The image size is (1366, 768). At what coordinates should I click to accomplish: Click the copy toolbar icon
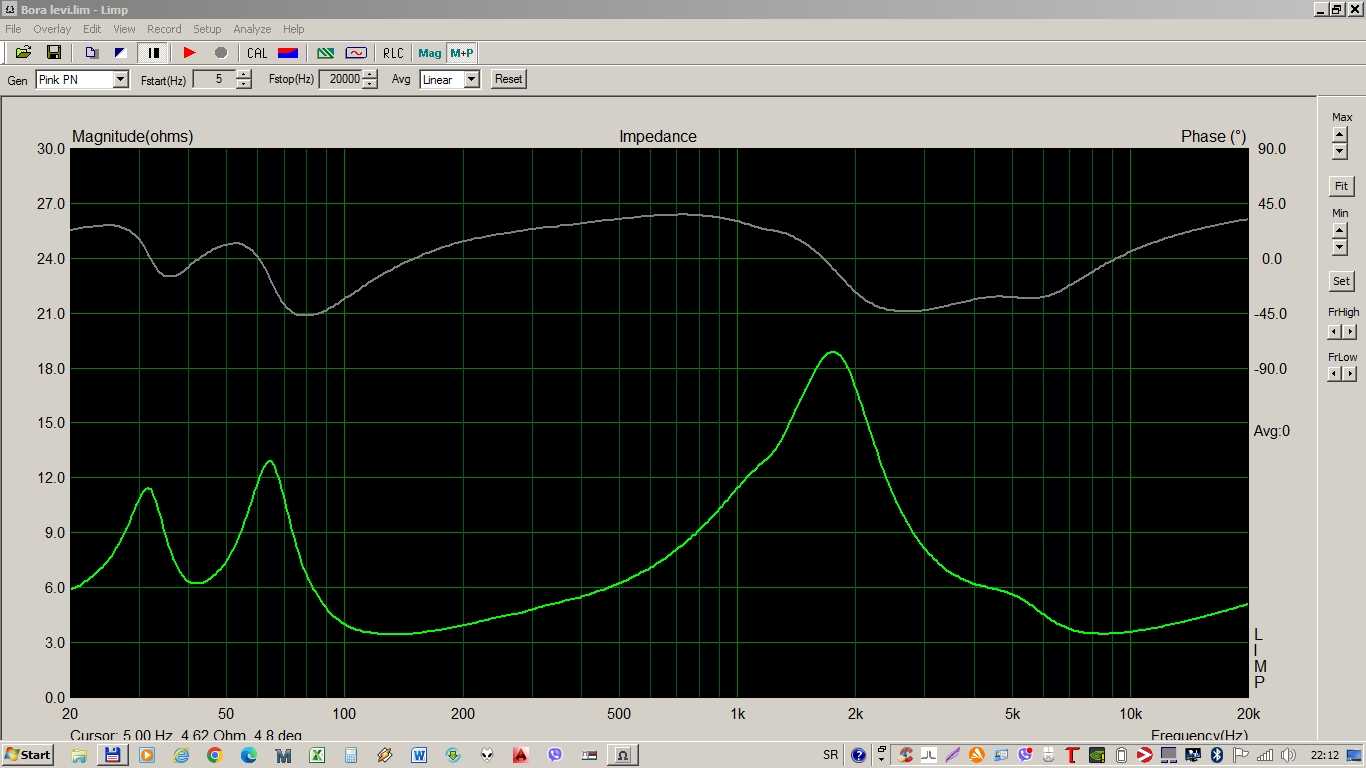click(91, 53)
